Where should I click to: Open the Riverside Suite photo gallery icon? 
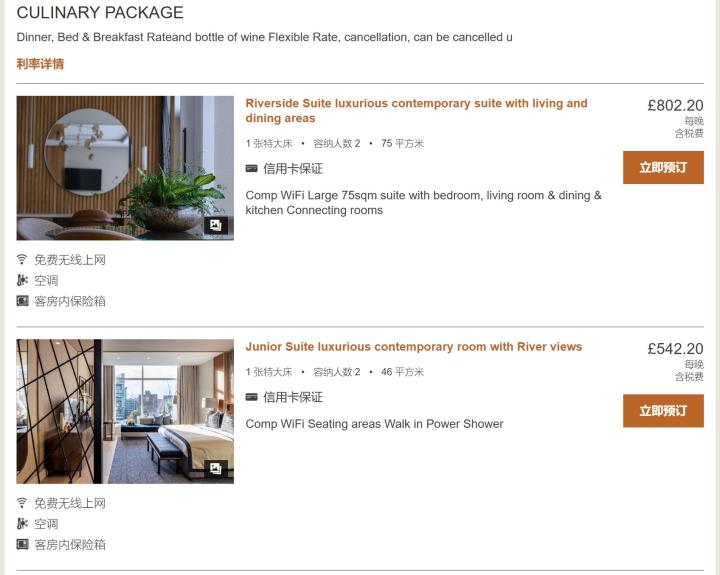(216, 225)
